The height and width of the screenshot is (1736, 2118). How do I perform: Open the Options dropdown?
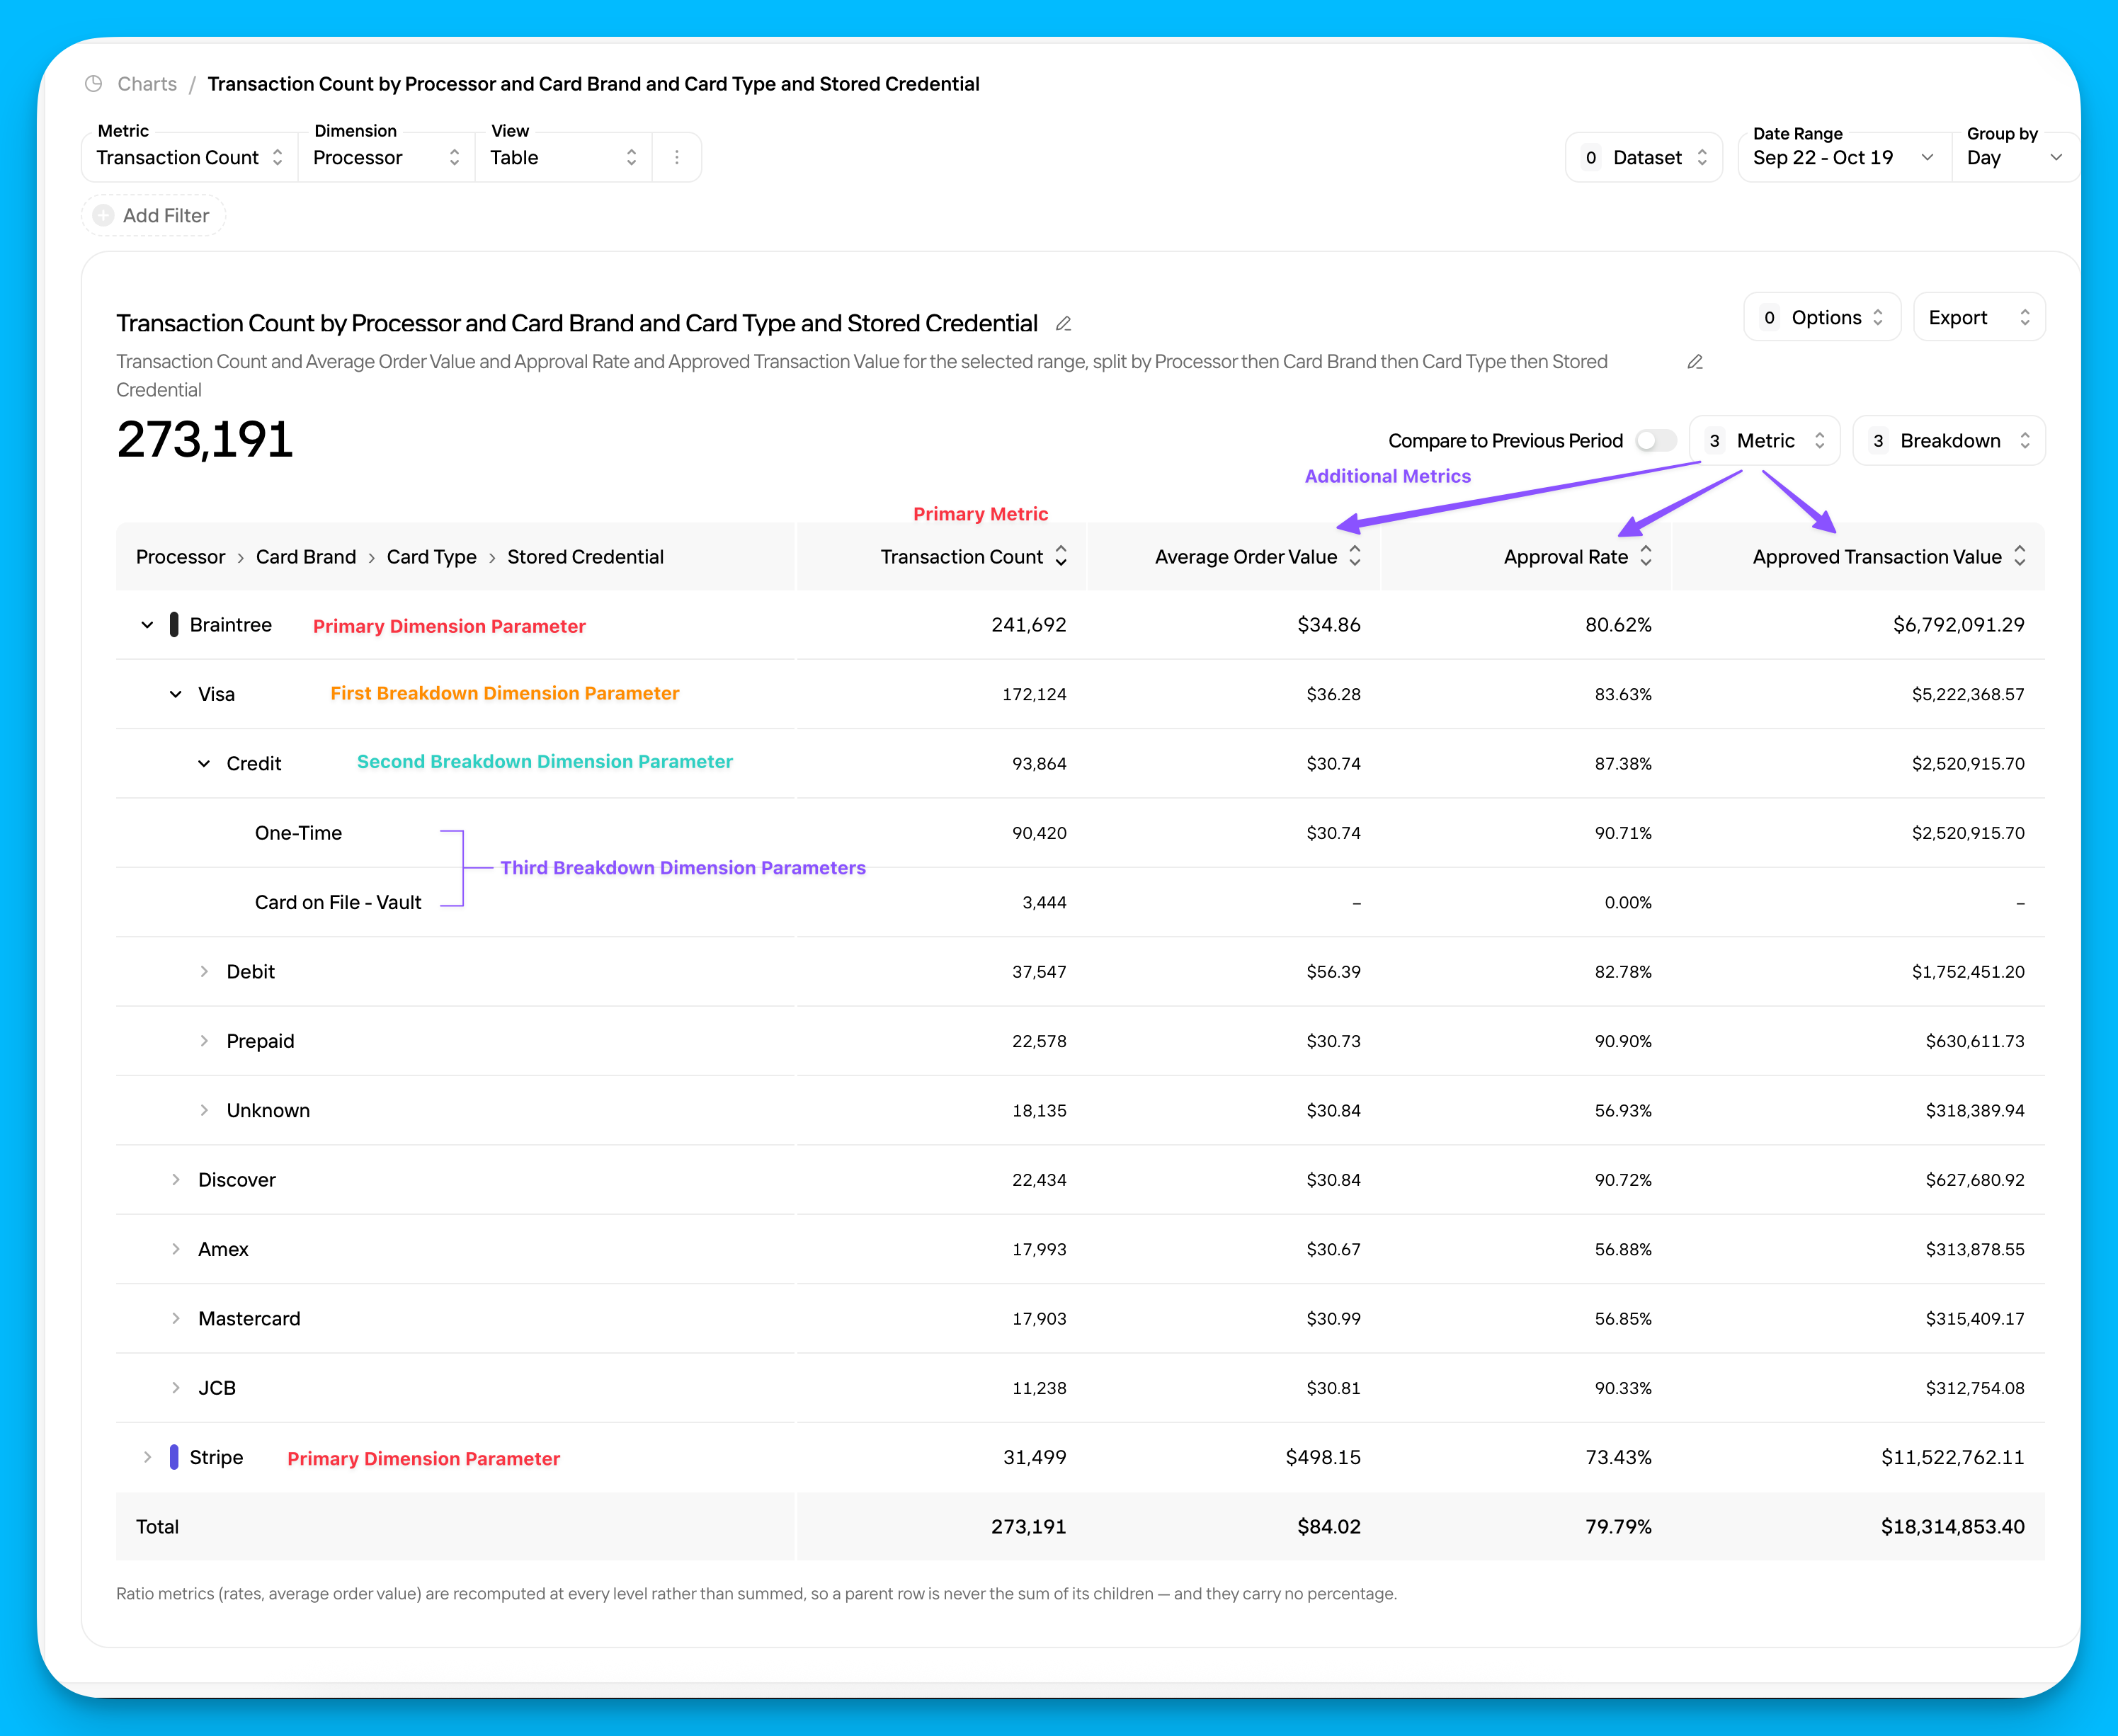pyautogui.click(x=1822, y=317)
